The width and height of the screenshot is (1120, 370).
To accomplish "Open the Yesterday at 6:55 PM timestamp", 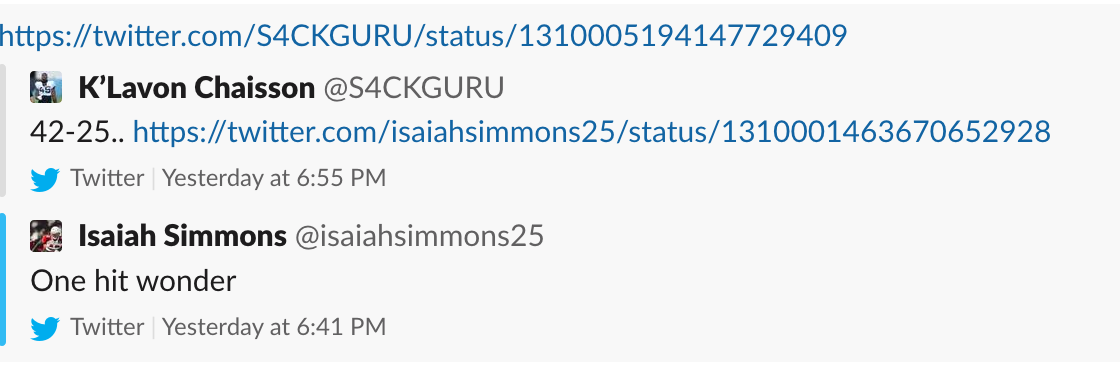I will (x=274, y=178).
